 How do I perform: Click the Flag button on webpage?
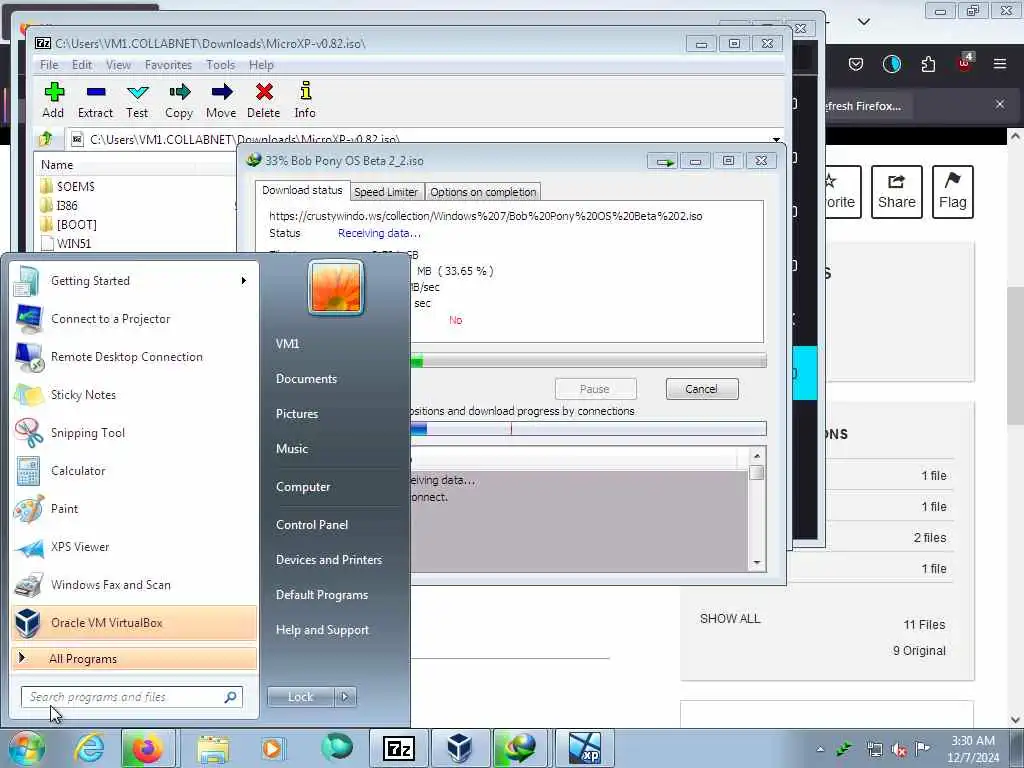point(953,192)
